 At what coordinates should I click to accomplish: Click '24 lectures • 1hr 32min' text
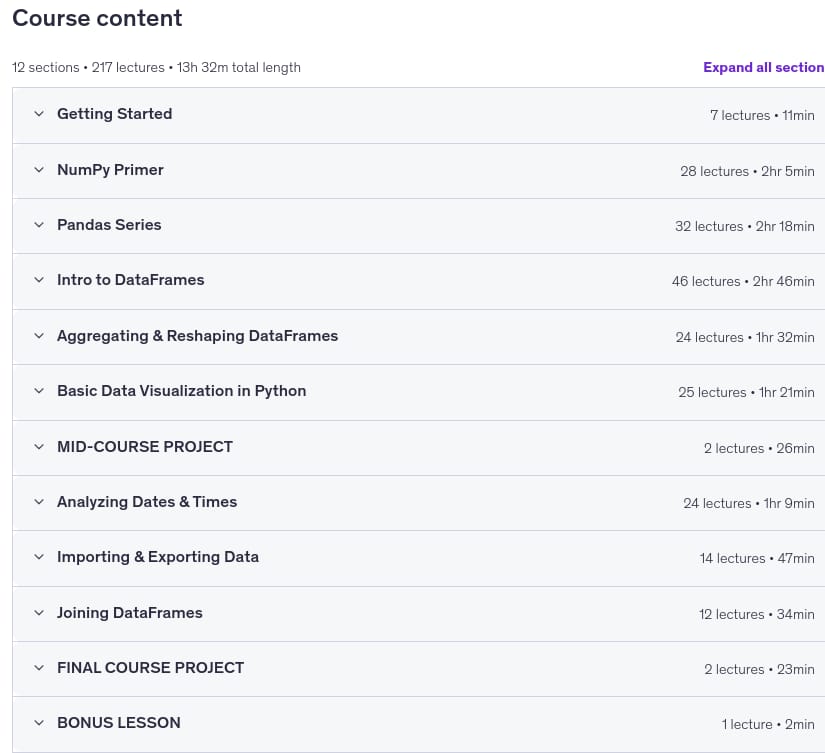(744, 337)
